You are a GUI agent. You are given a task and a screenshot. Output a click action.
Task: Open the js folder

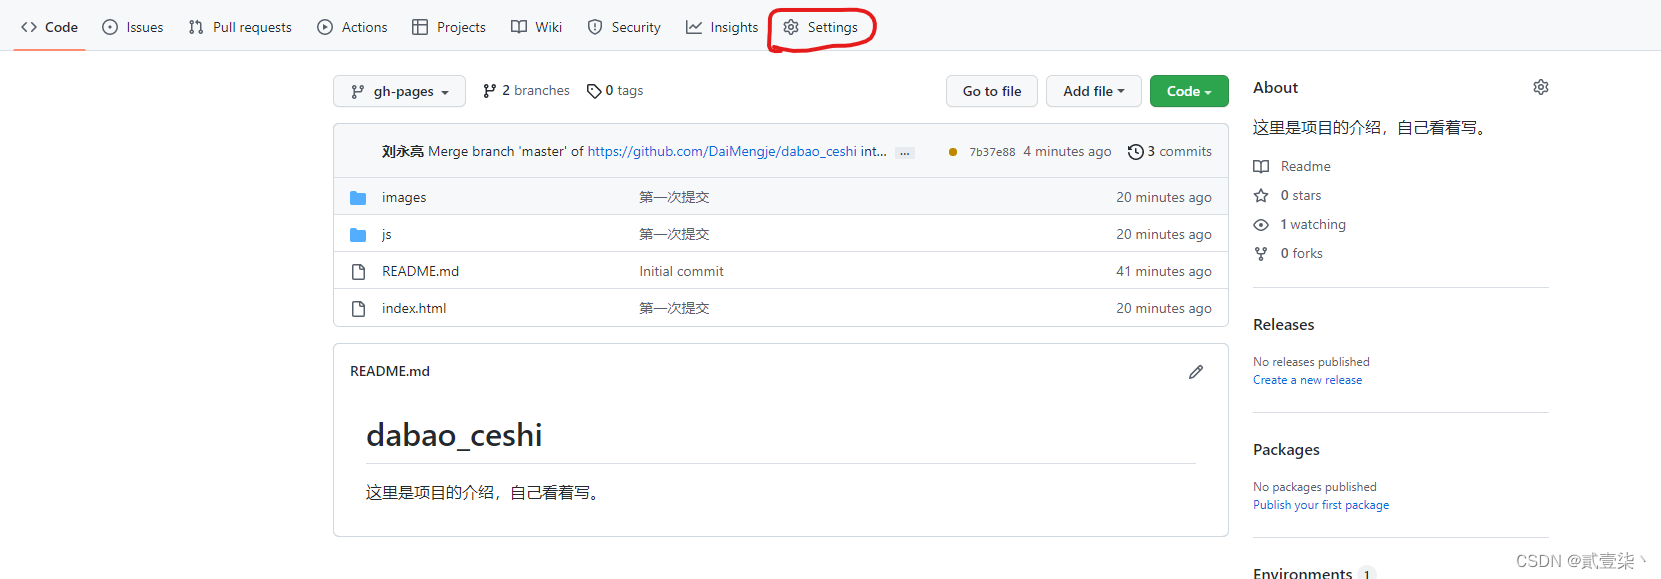click(x=387, y=234)
